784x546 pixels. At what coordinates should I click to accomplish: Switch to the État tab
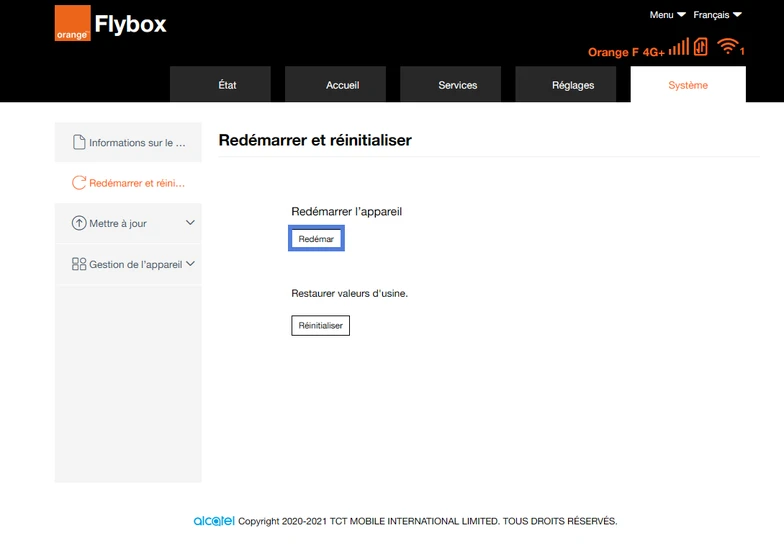[220, 84]
